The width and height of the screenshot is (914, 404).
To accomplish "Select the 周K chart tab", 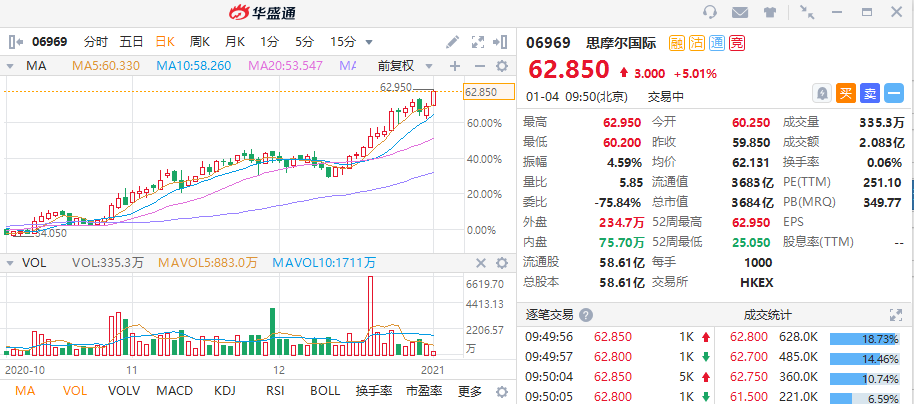I will coord(200,41).
